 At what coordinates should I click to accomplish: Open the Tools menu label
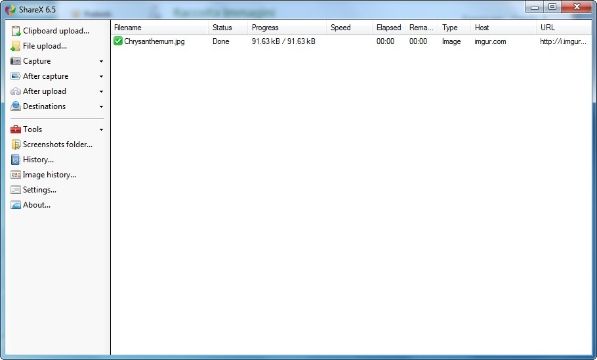point(32,129)
